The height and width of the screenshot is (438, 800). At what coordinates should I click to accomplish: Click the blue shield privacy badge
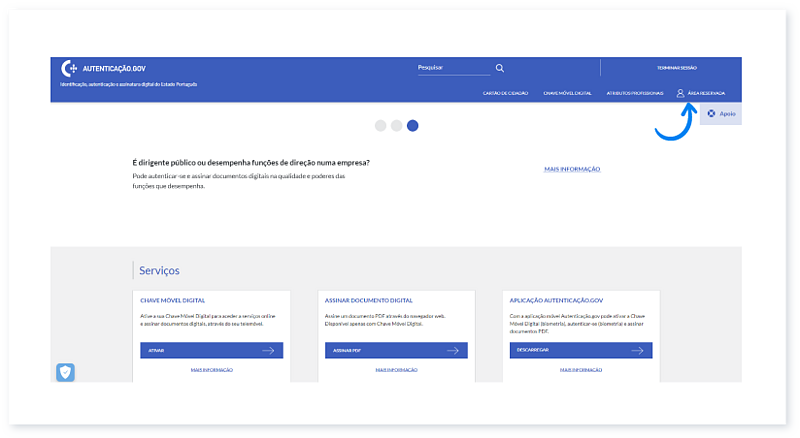pos(65,372)
